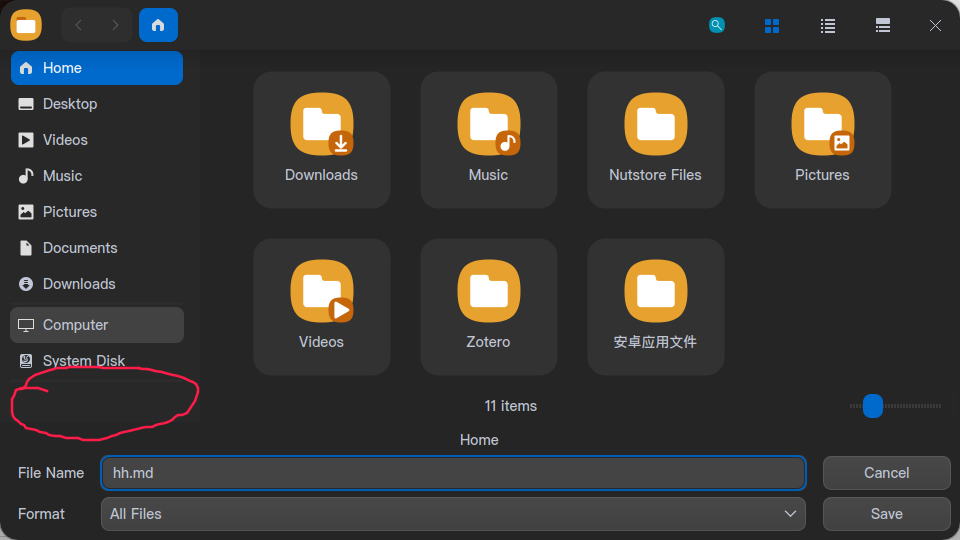Click the File Name input field

pos(453,473)
